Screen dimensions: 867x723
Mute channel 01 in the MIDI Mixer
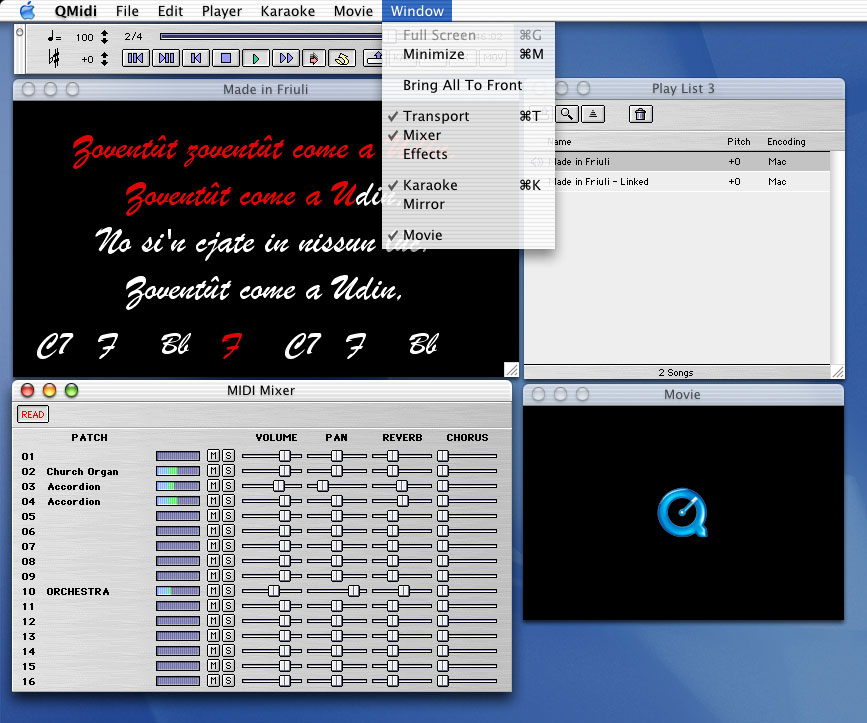[213, 456]
